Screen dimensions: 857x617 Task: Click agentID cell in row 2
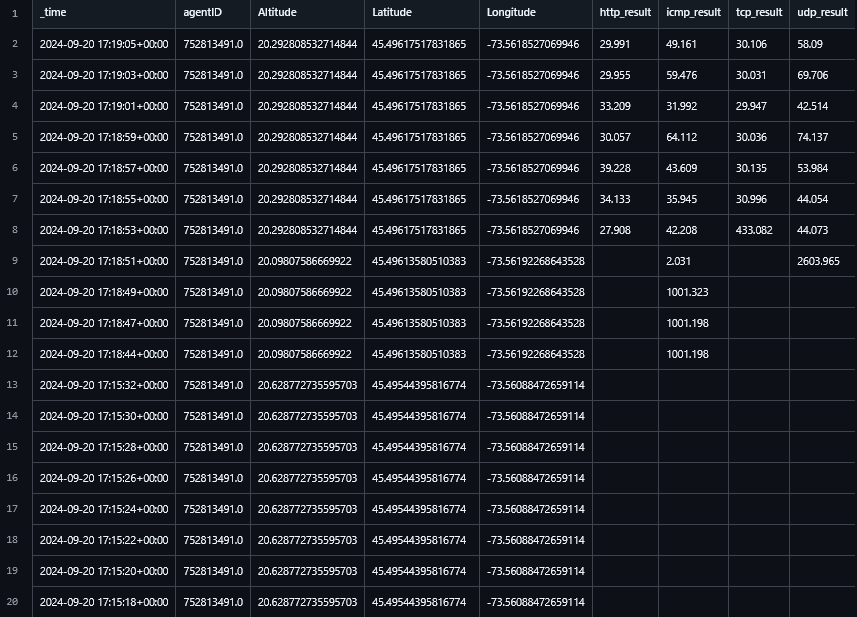[213, 44]
